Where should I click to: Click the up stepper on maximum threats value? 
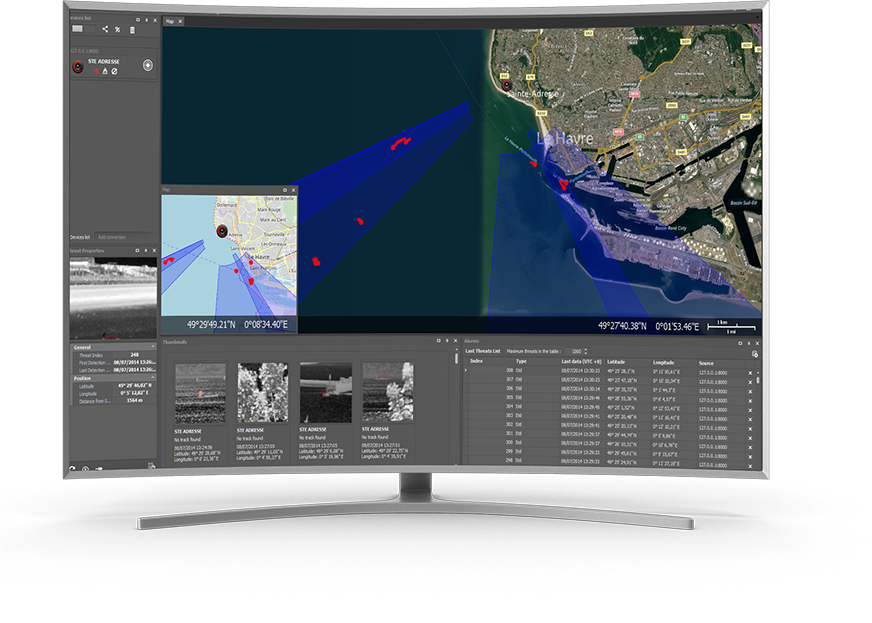(x=586, y=348)
